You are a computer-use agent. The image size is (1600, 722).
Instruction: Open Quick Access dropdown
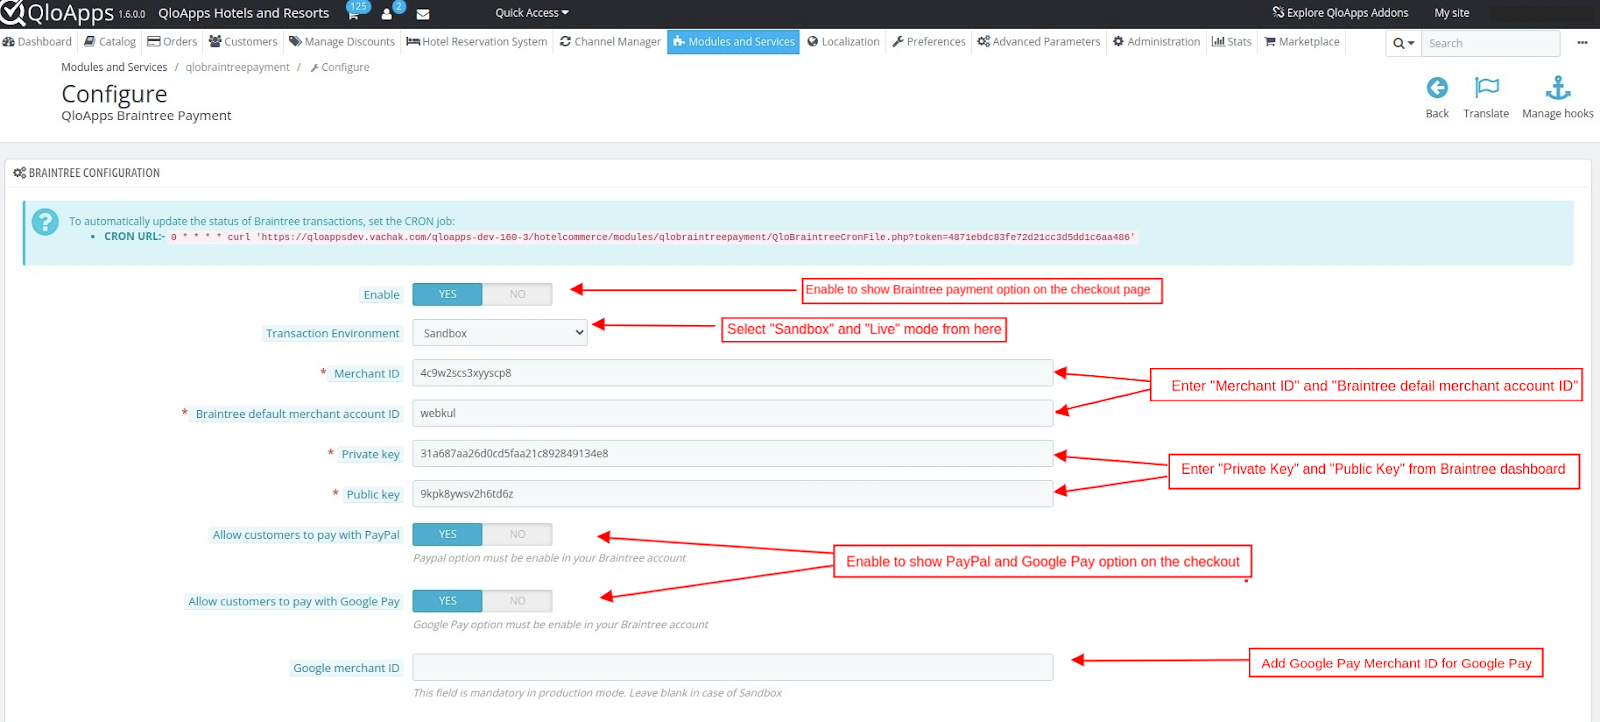pyautogui.click(x=532, y=13)
